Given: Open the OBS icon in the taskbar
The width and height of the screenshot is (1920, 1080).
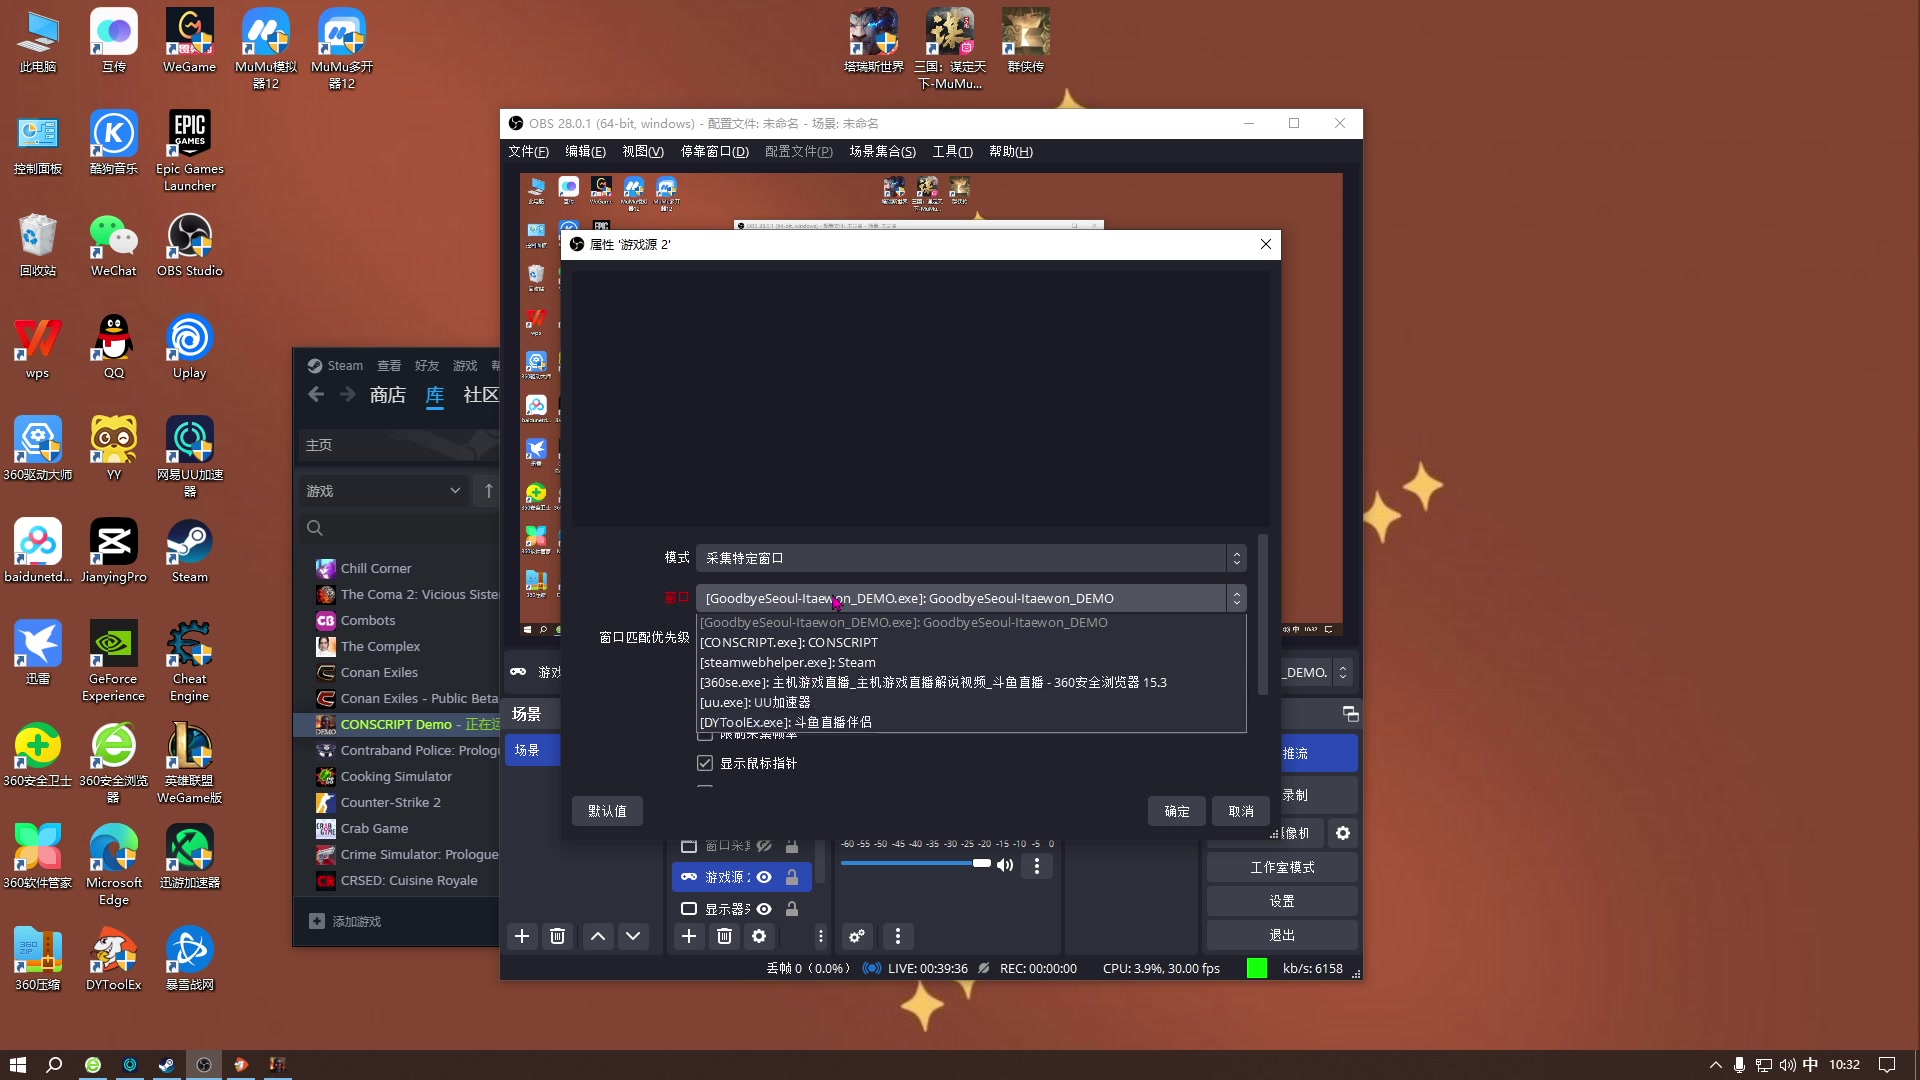Looking at the screenshot, I should pyautogui.click(x=204, y=1065).
